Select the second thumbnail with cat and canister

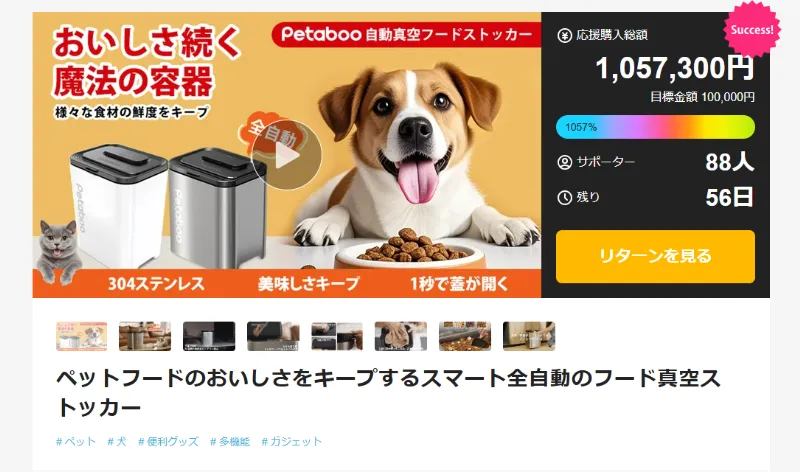click(145, 336)
